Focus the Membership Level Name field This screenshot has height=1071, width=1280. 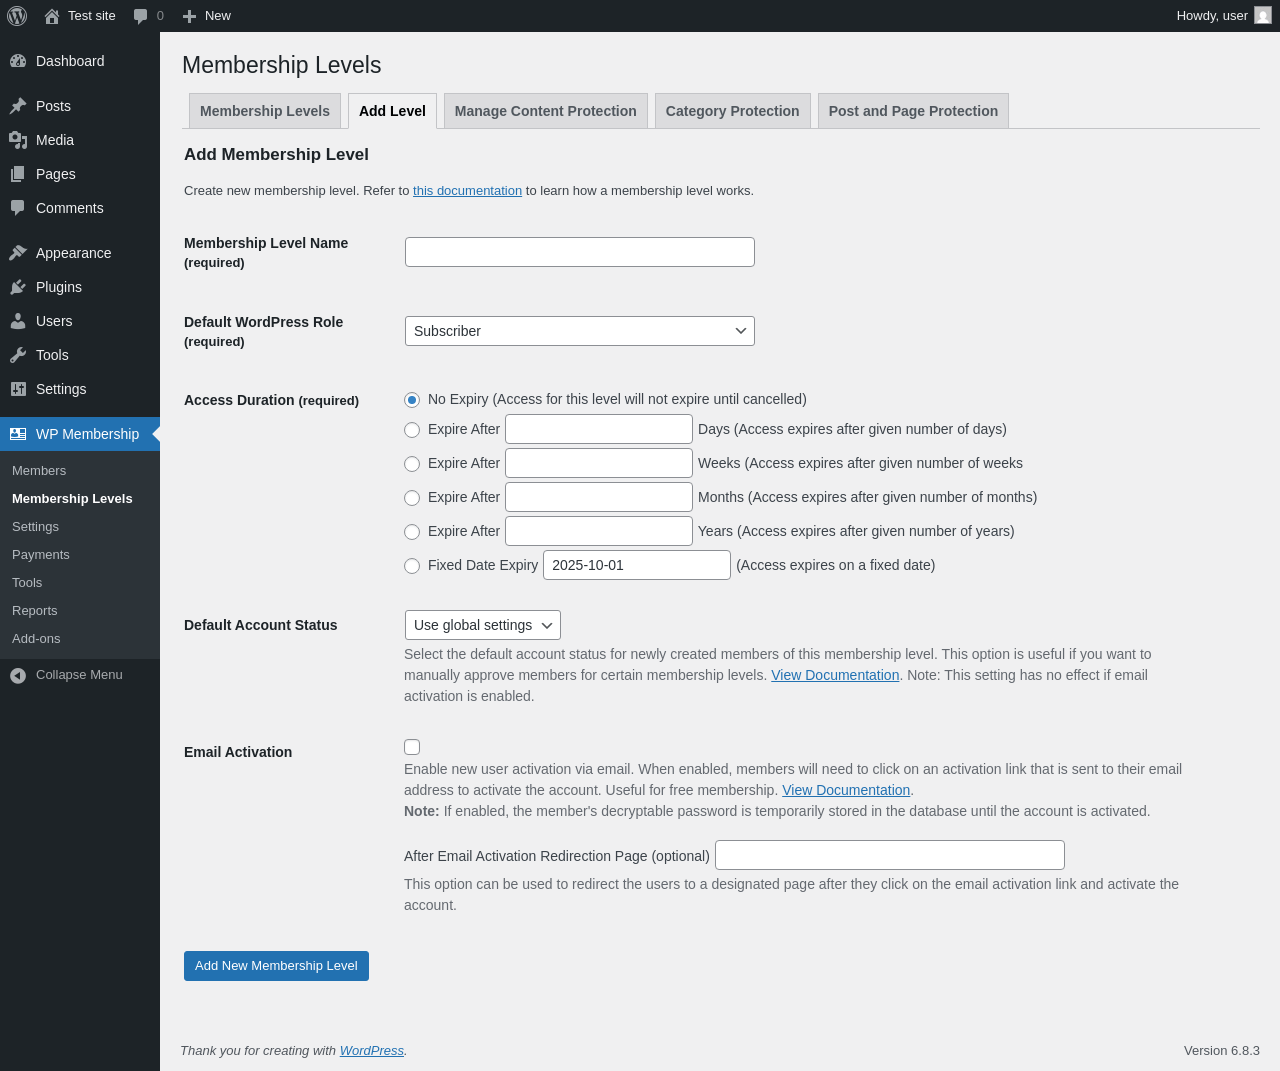[x=580, y=252]
